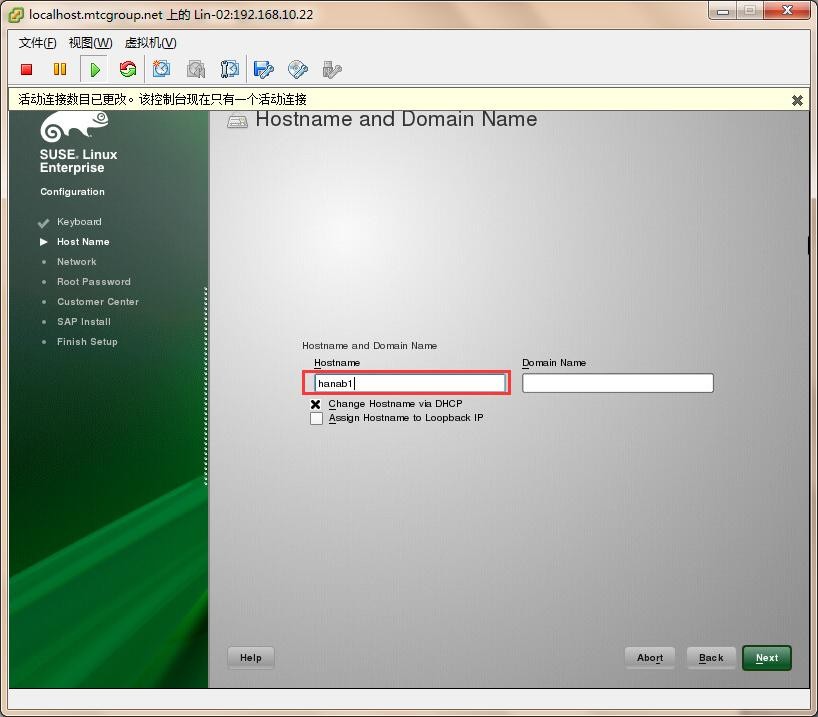The image size is (818, 717).
Task: Select Customer Center step in sidebar
Action: pos(98,302)
